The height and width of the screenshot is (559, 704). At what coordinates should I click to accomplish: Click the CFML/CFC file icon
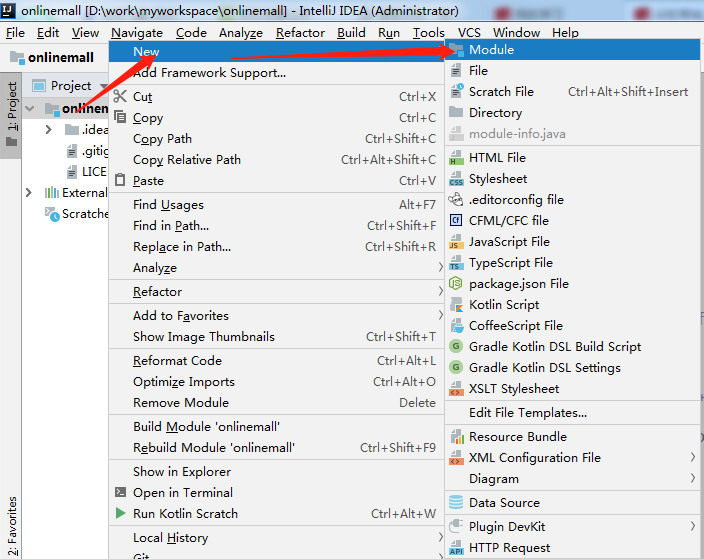click(456, 220)
